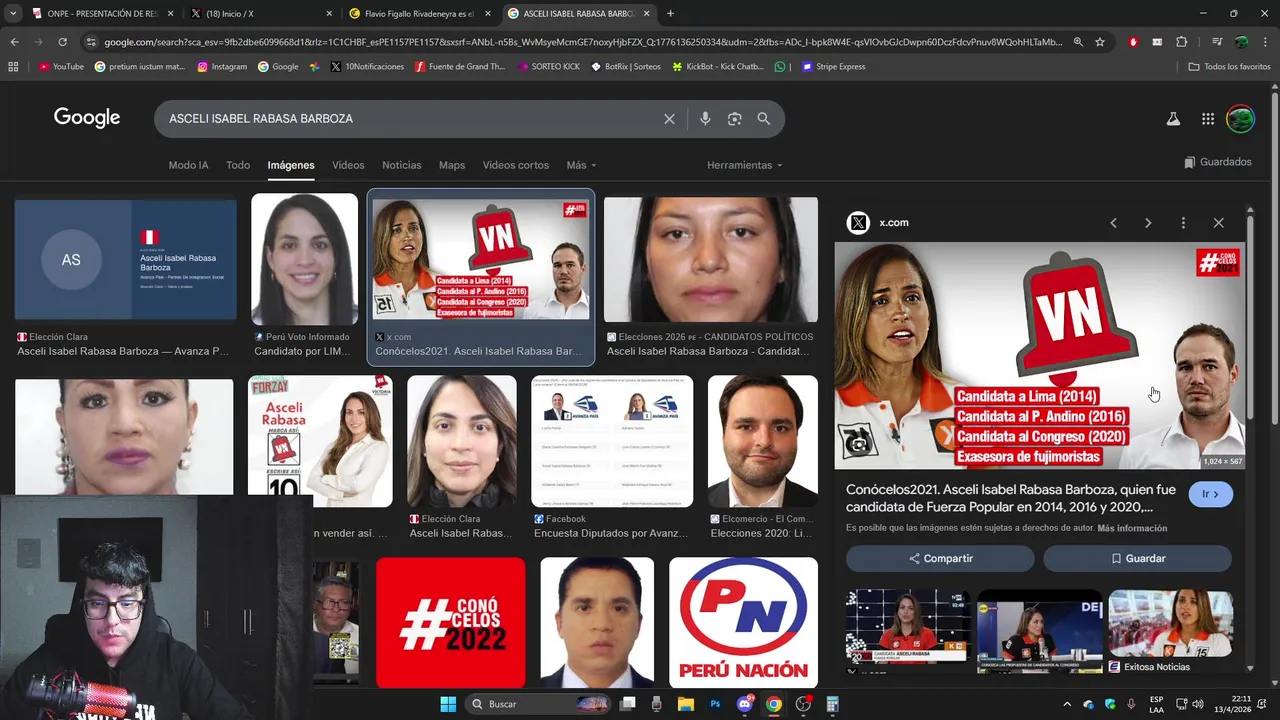Open Discord from taskbar
The width and height of the screenshot is (1280, 720).
click(x=744, y=704)
